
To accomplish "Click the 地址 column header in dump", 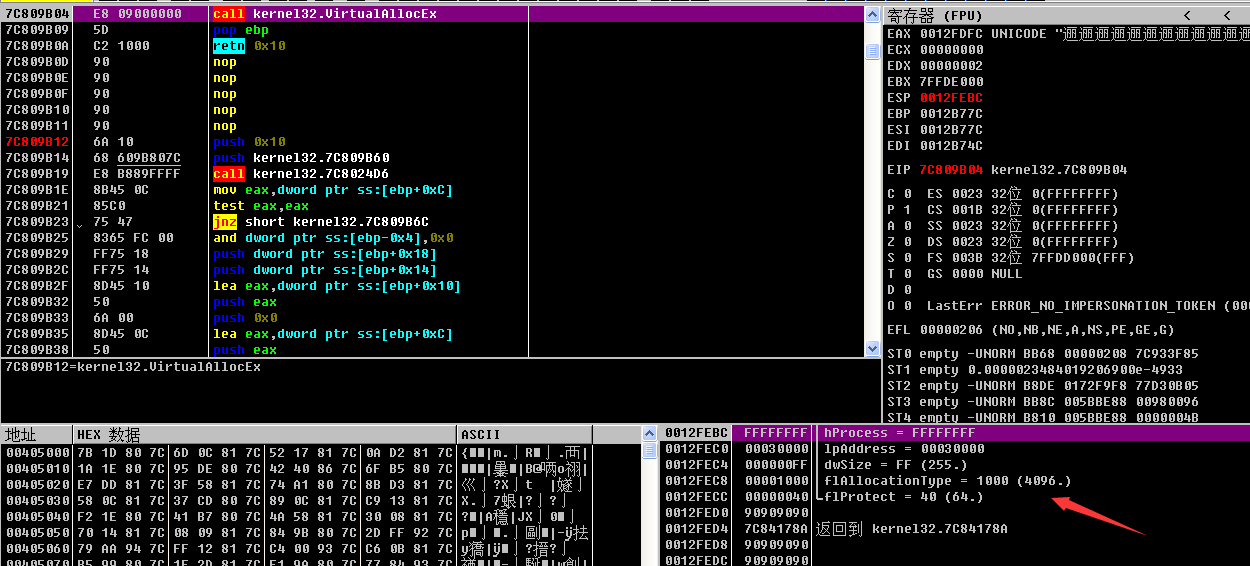I will [36, 435].
